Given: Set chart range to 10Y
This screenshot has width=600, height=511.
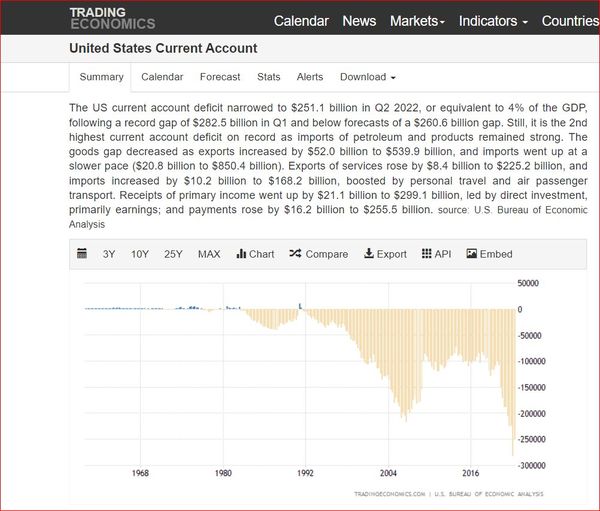Looking at the screenshot, I should [139, 254].
